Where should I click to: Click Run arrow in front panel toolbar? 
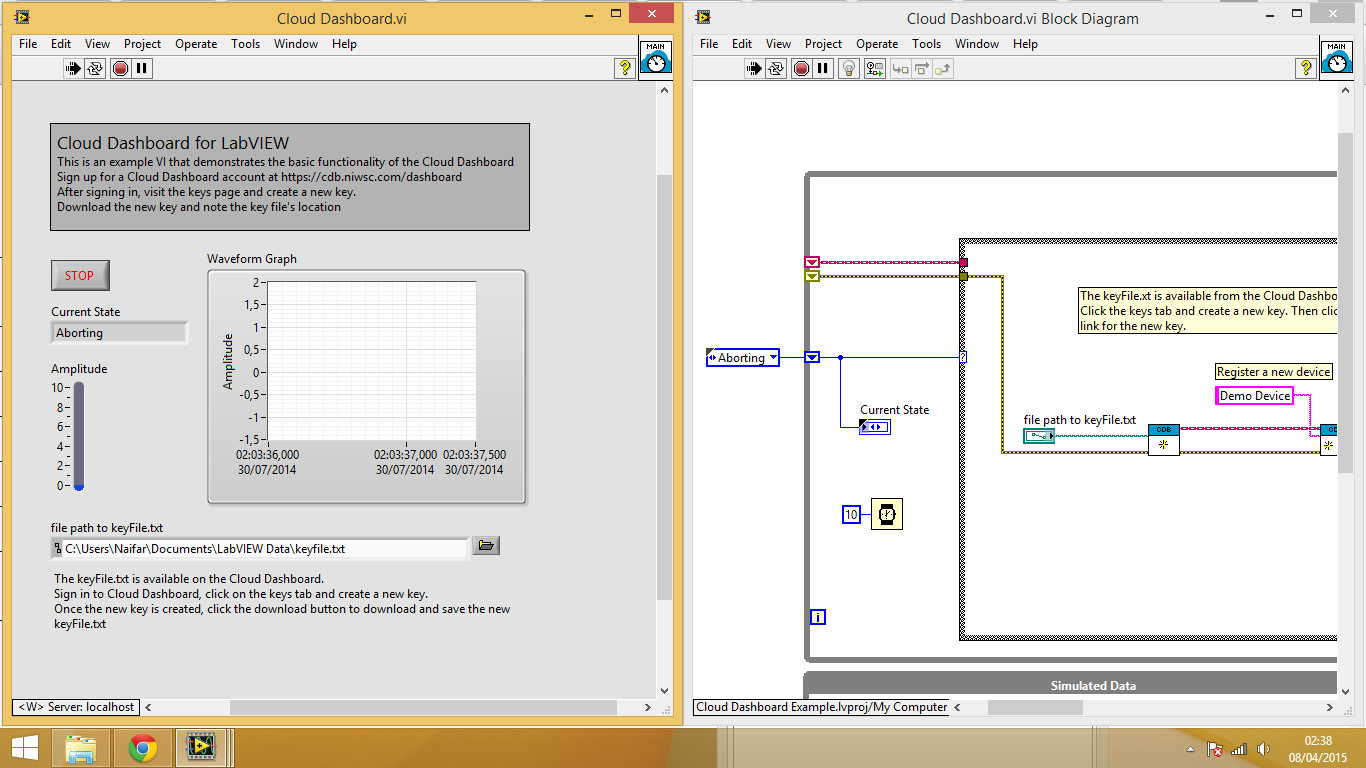74,69
